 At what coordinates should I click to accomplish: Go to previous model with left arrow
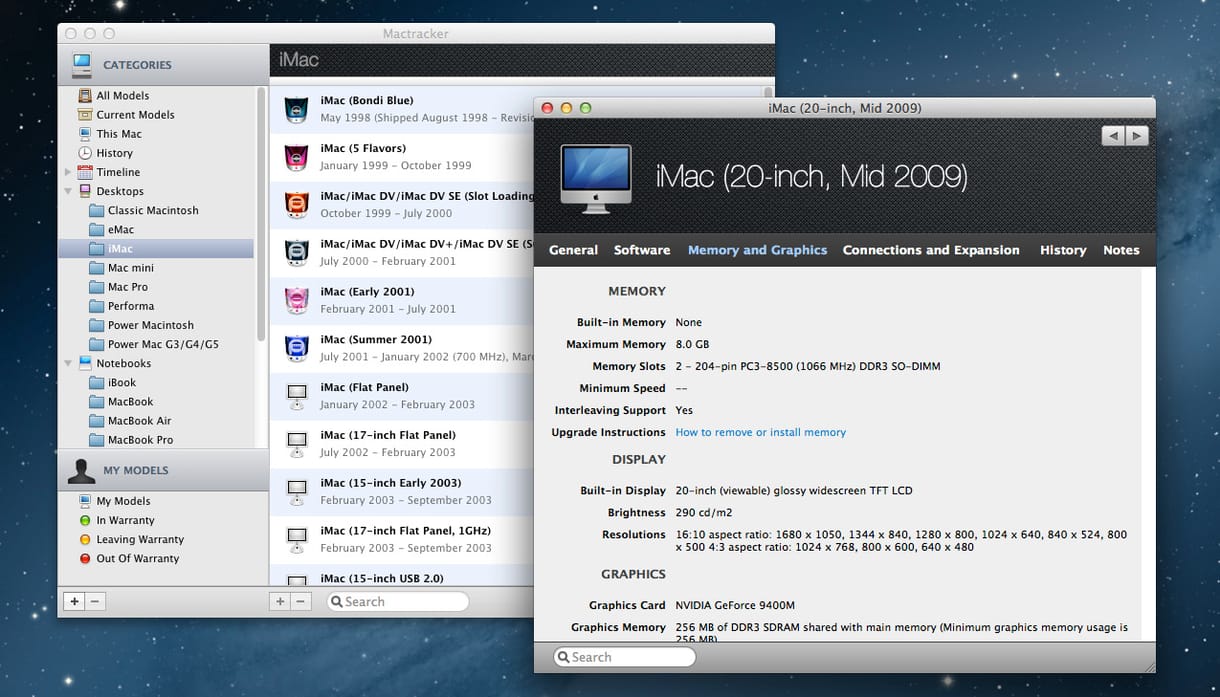tap(1113, 136)
